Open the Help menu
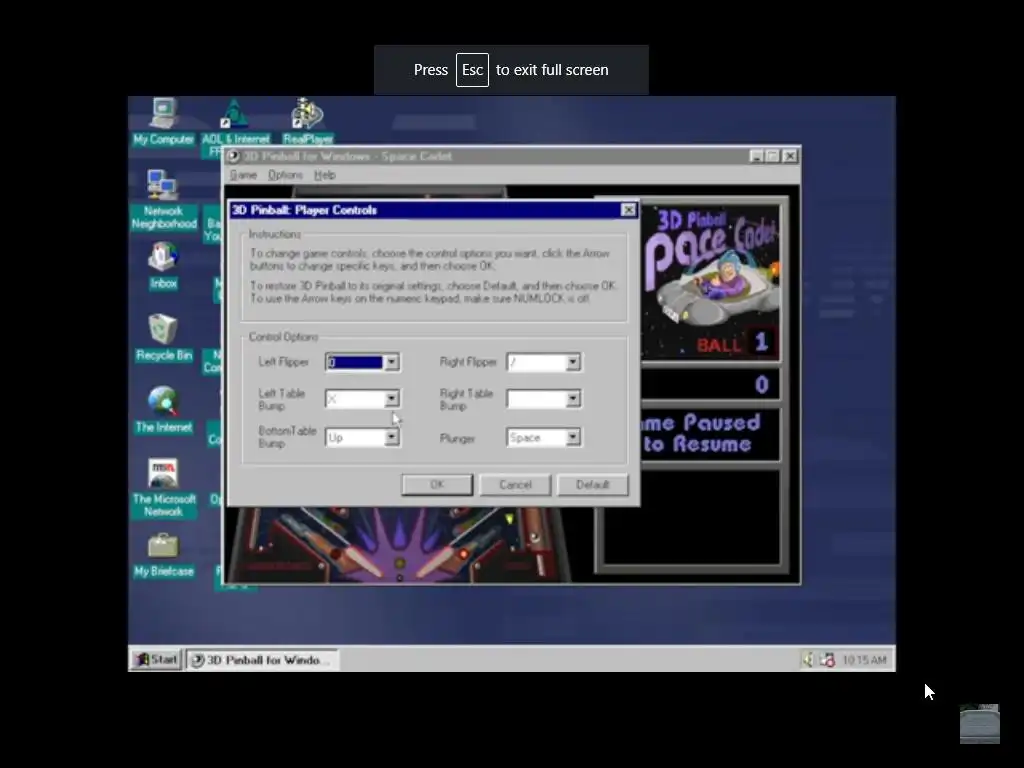Image resolution: width=1024 pixels, height=768 pixels. (325, 175)
